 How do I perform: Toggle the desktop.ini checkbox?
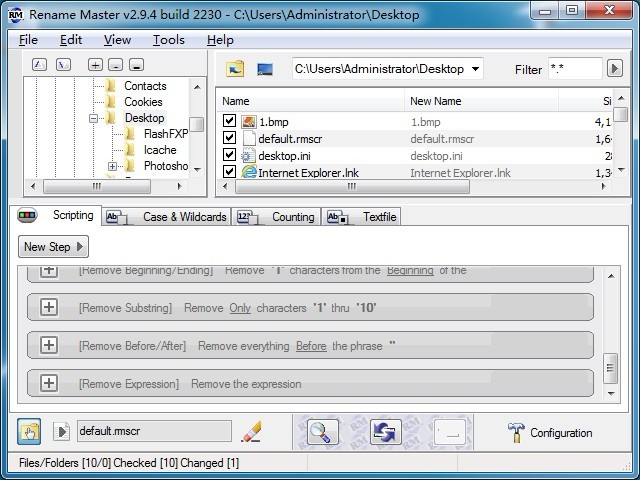(230, 156)
